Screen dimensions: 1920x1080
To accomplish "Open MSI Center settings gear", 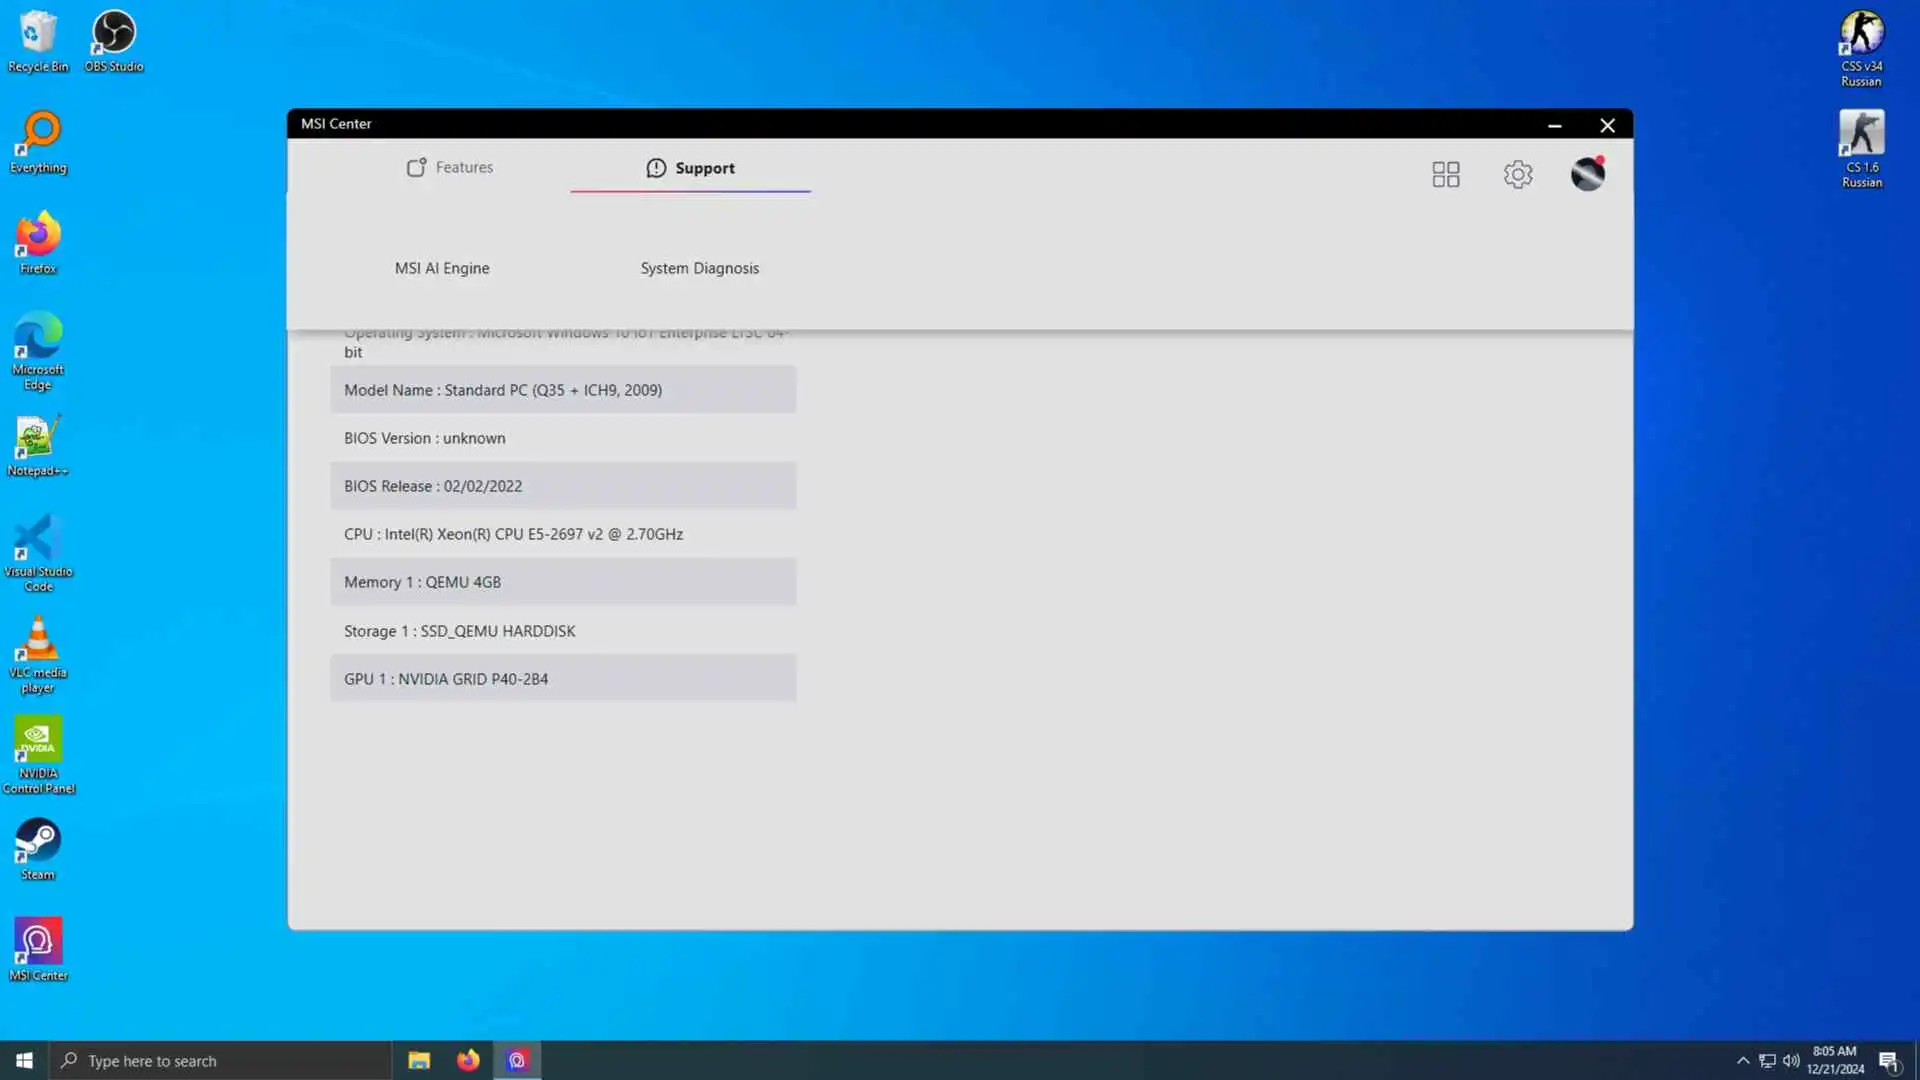I will point(1517,175).
